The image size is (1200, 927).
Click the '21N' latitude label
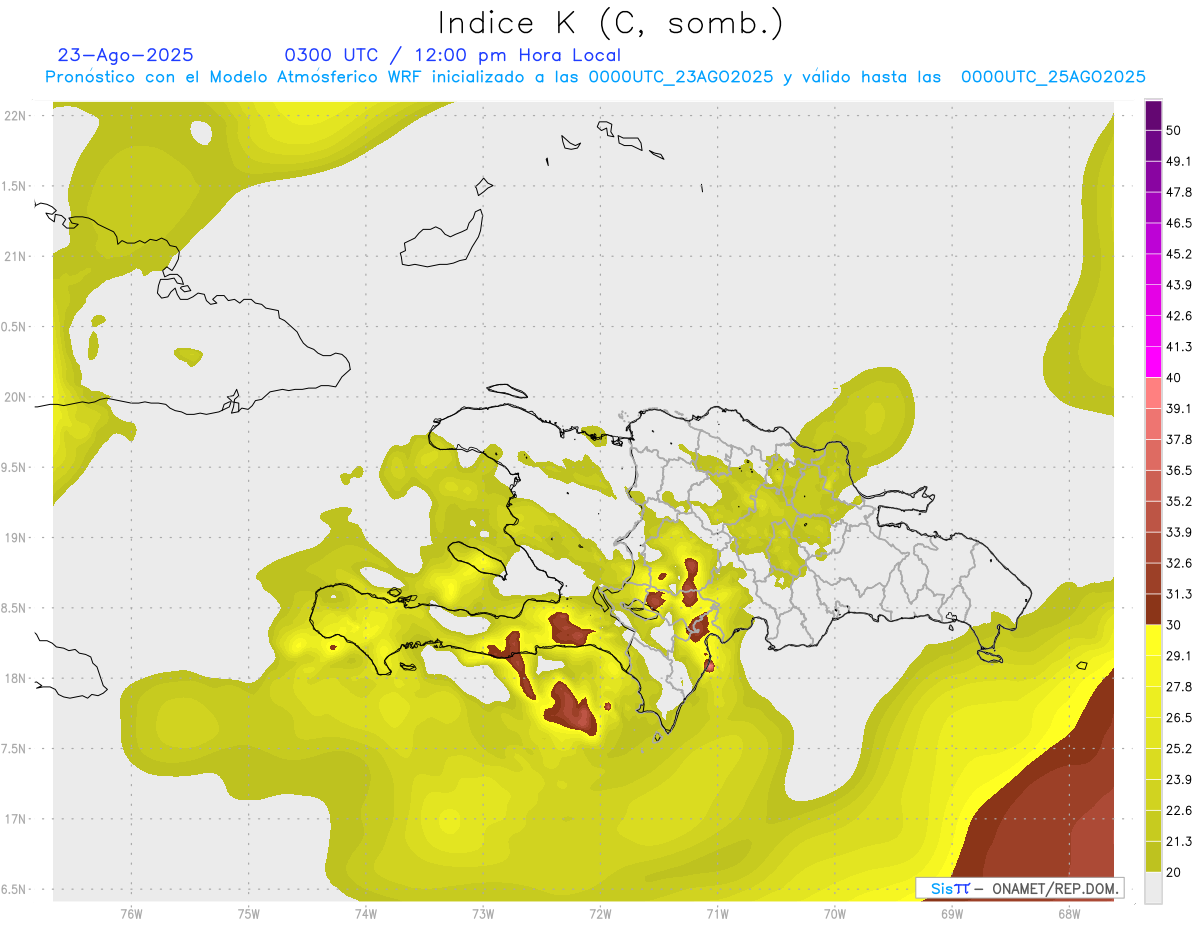click(16, 256)
